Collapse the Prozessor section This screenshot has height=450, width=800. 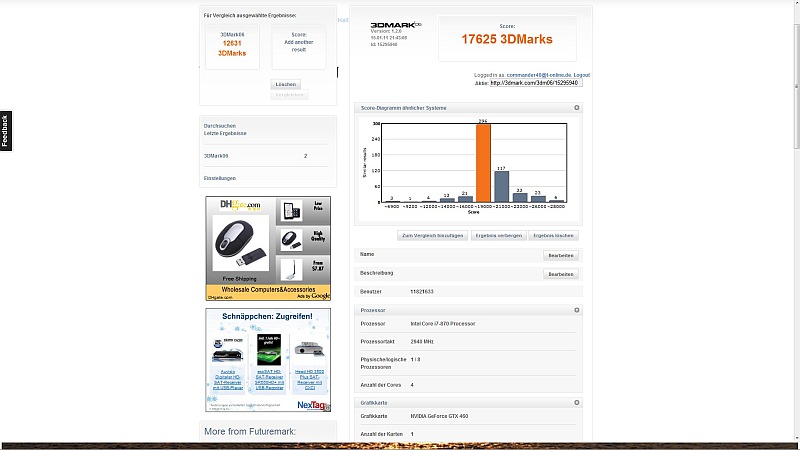(x=577, y=310)
